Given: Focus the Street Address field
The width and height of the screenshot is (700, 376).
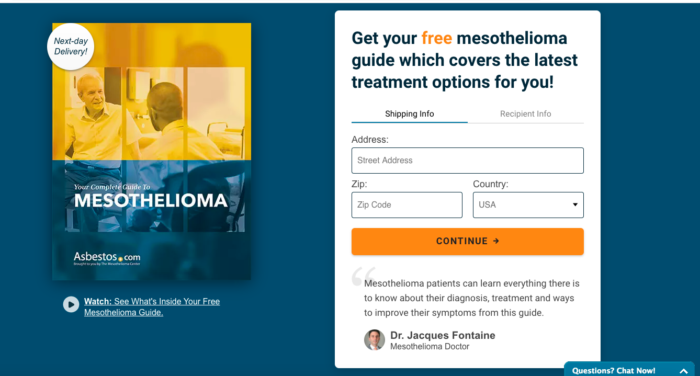Looking at the screenshot, I should pyautogui.click(x=467, y=160).
